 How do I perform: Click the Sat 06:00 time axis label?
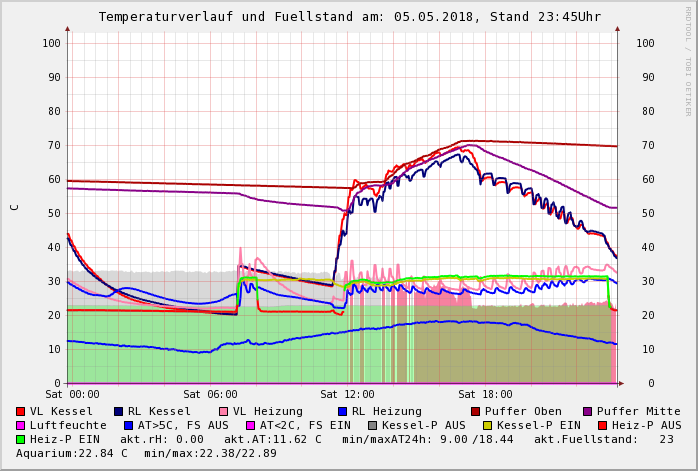[x=210, y=395]
